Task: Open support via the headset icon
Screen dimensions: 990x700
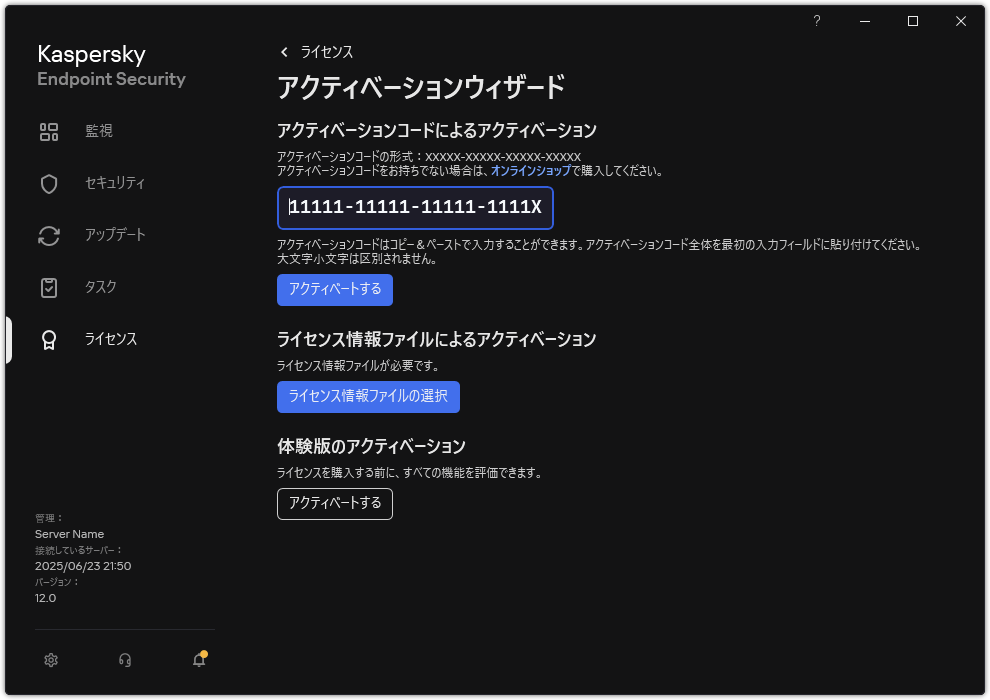Action: point(124,660)
